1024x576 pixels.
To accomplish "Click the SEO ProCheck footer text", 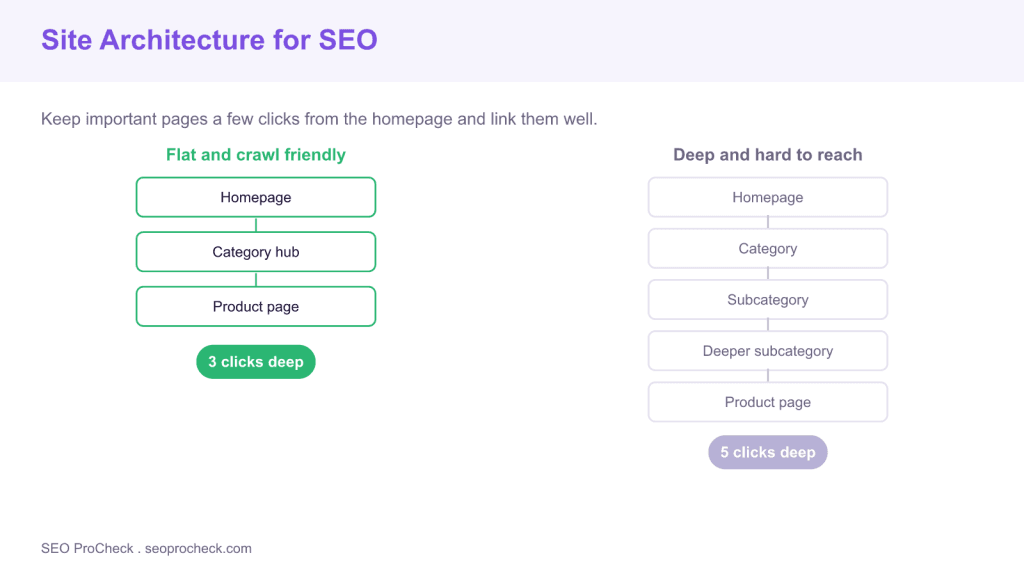I will 88,549.
